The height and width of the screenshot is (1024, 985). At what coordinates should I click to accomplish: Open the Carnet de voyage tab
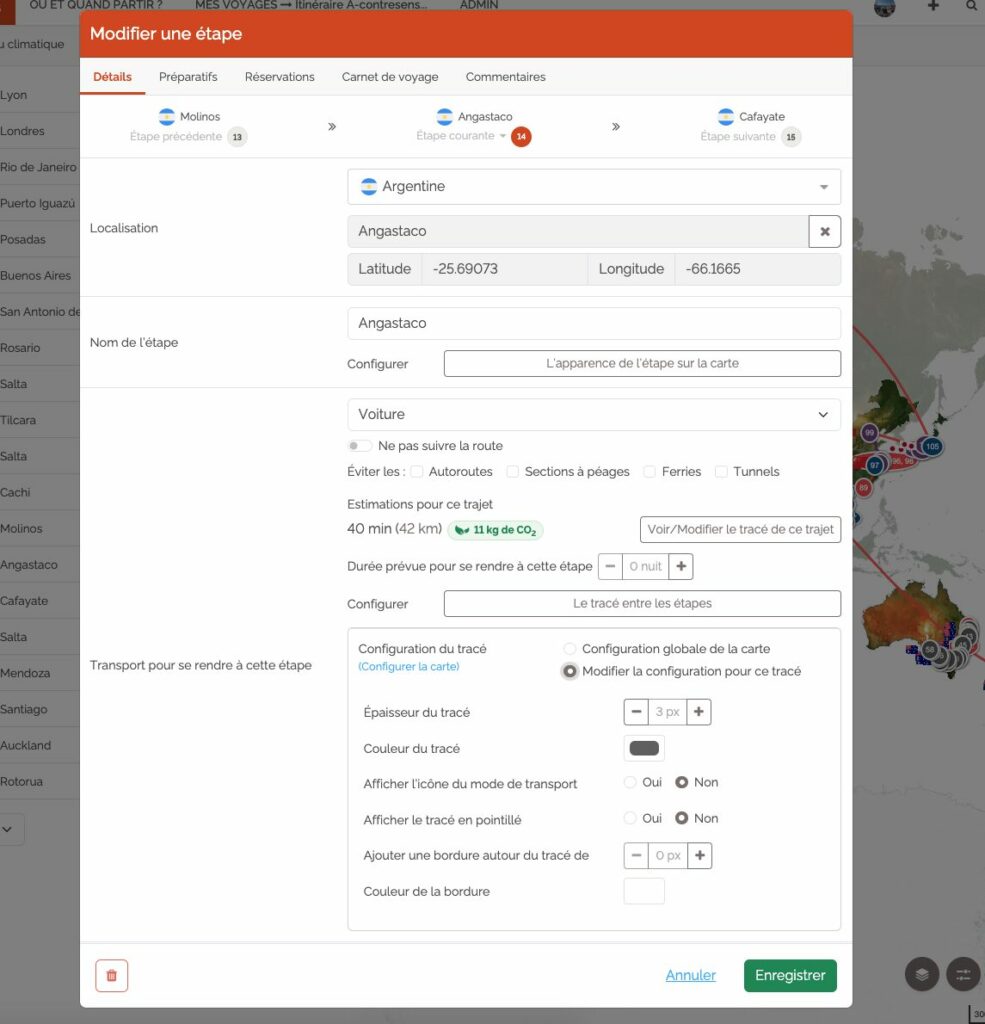pos(390,77)
